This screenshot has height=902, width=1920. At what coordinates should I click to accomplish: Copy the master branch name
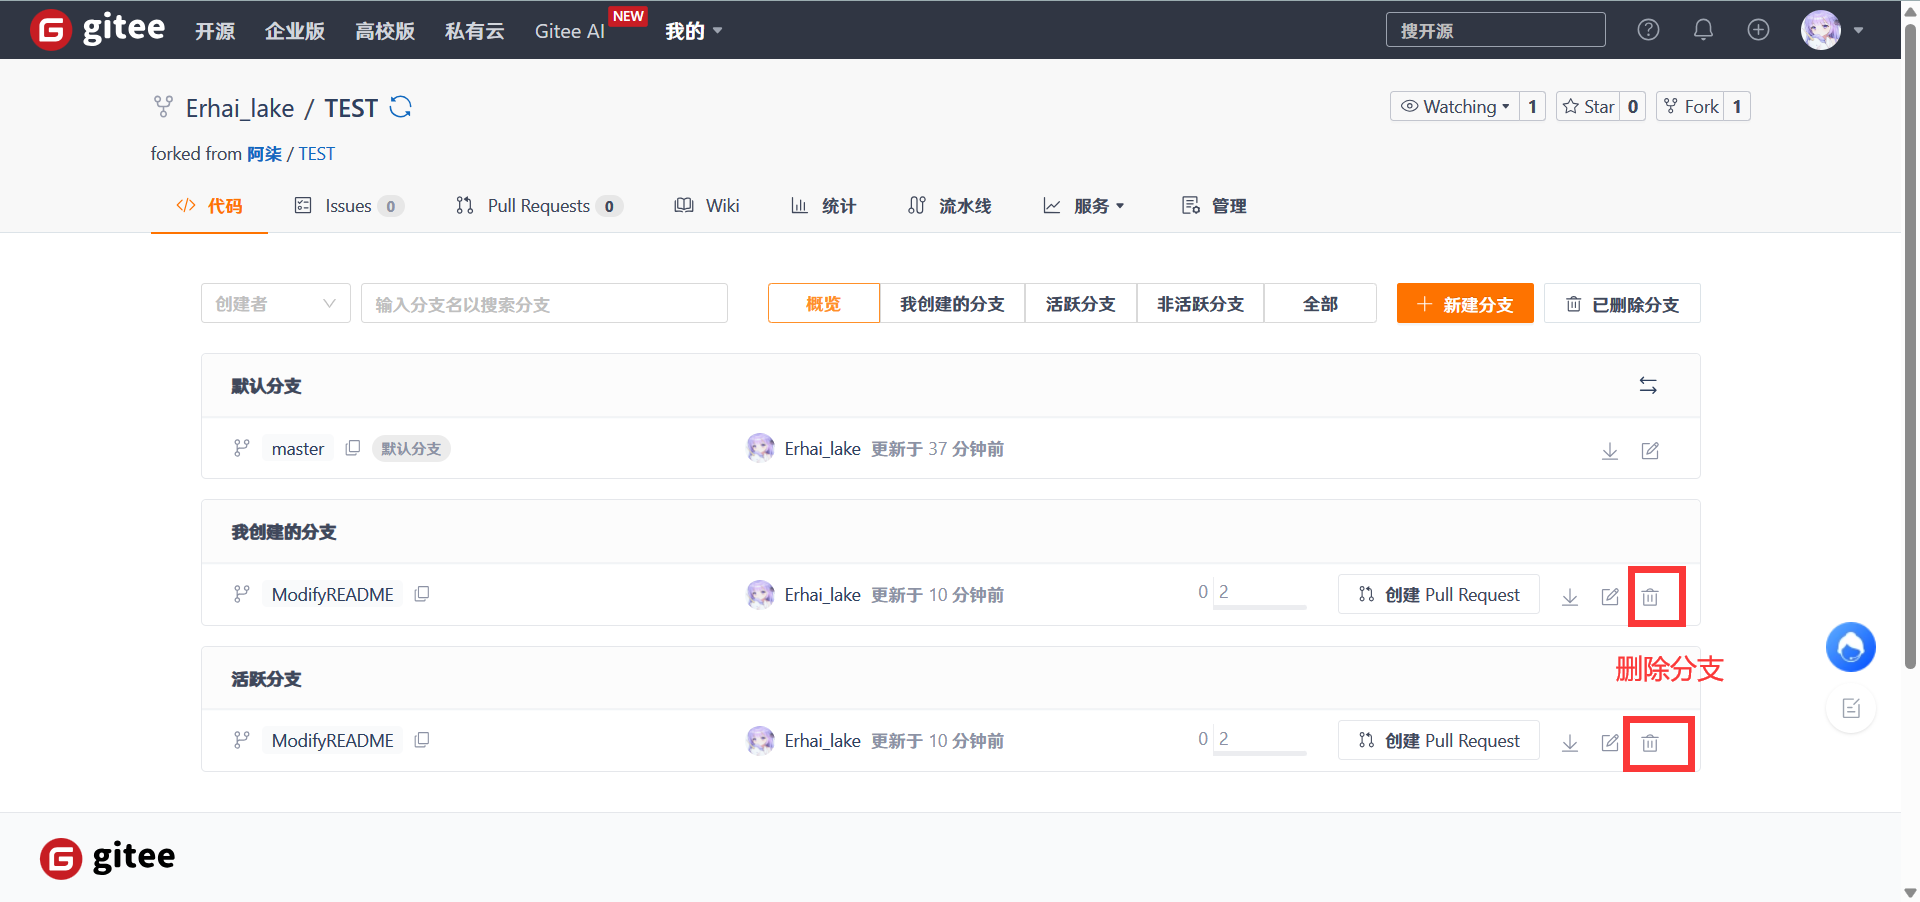tap(352, 448)
